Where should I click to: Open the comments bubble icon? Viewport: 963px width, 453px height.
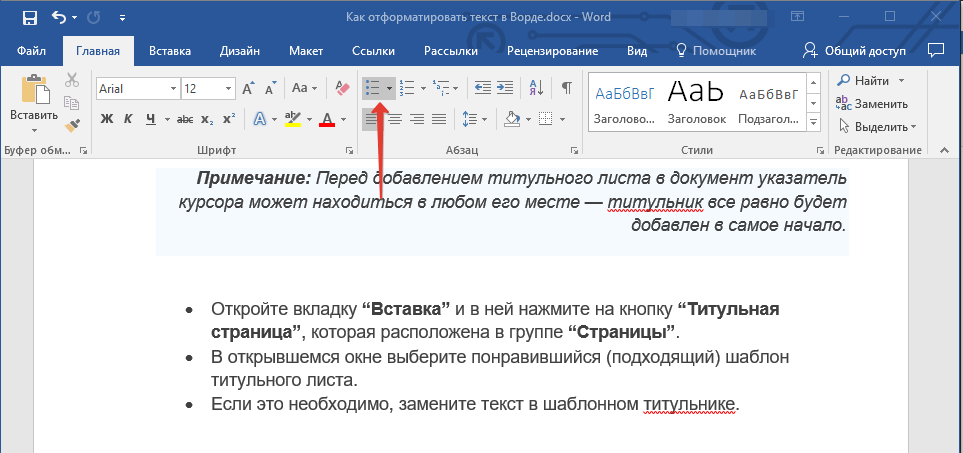[936, 50]
